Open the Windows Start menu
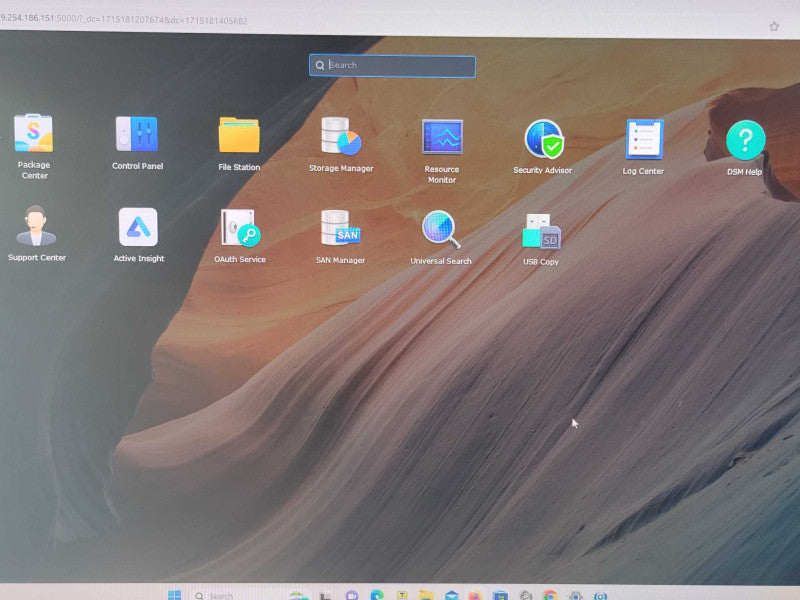This screenshot has height=600, width=800. click(x=174, y=595)
